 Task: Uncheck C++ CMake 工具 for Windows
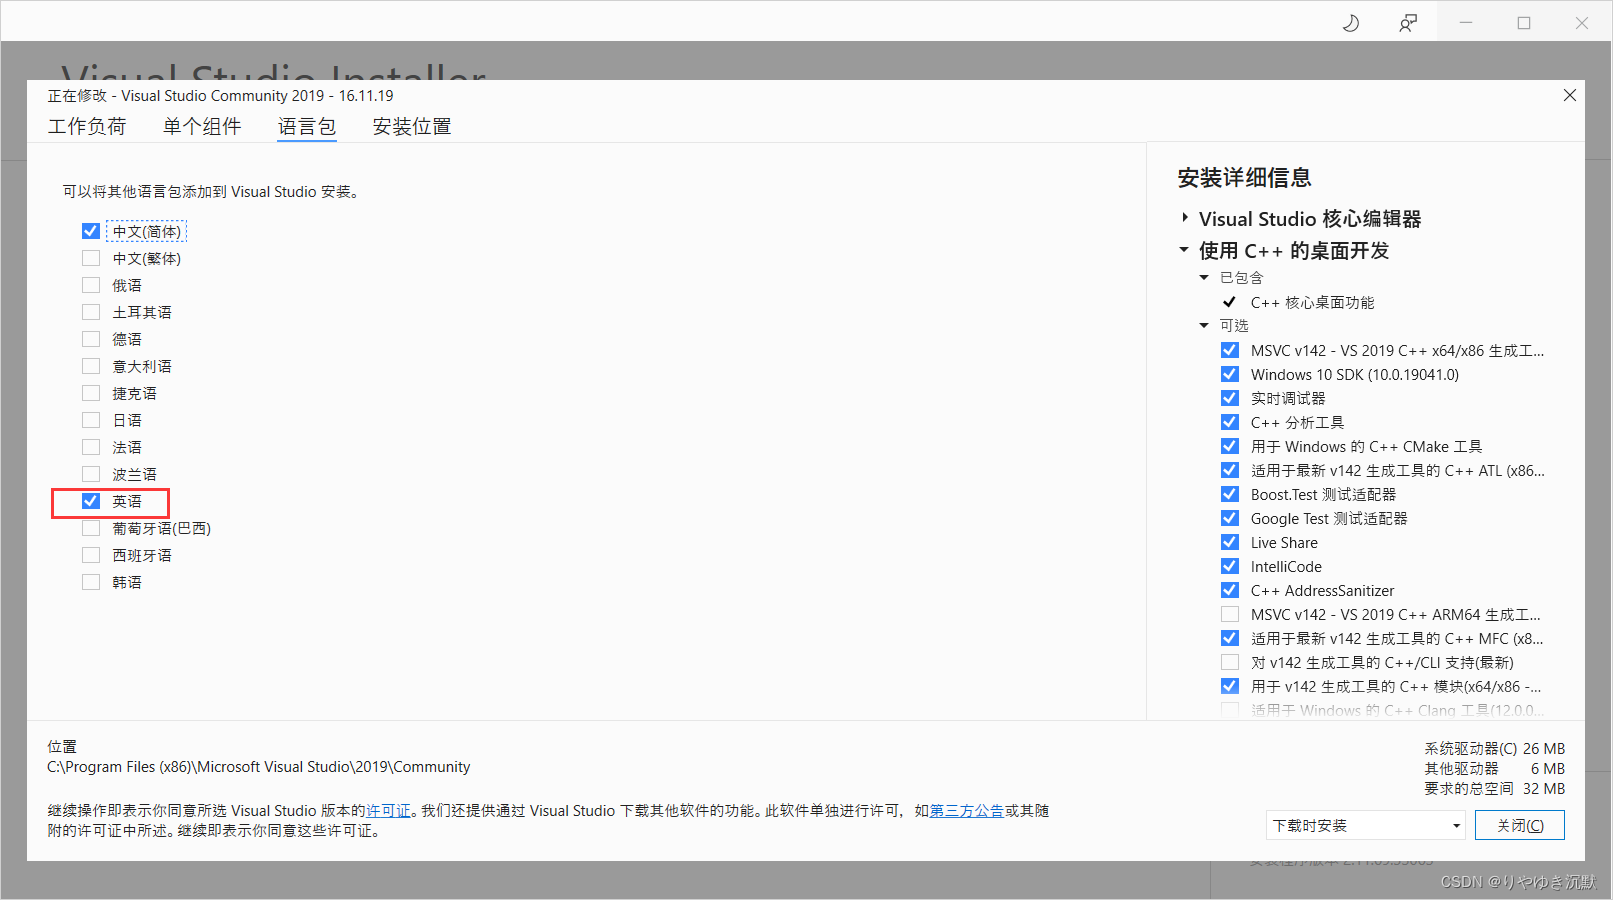(1230, 446)
